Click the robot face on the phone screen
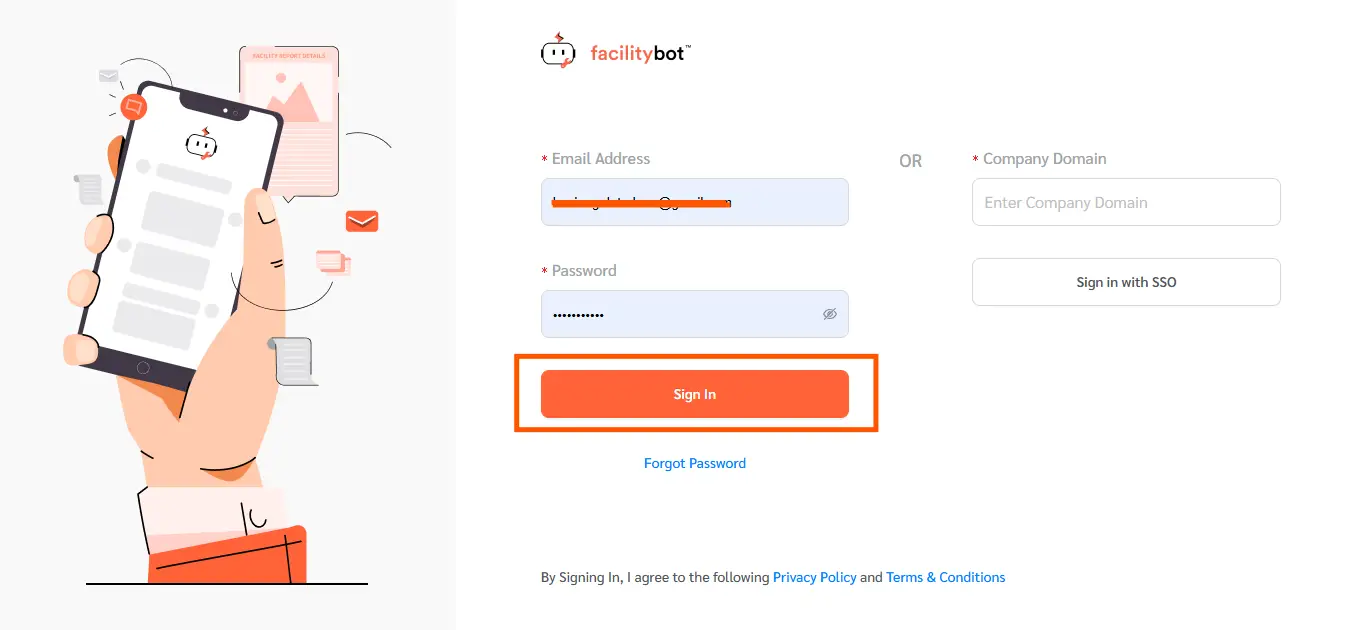The image size is (1365, 630). pos(201,145)
